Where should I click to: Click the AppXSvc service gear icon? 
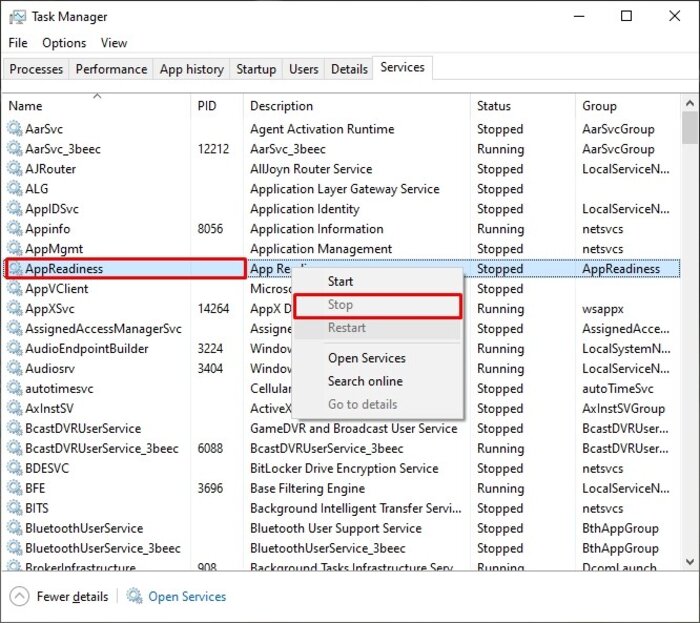click(x=15, y=308)
